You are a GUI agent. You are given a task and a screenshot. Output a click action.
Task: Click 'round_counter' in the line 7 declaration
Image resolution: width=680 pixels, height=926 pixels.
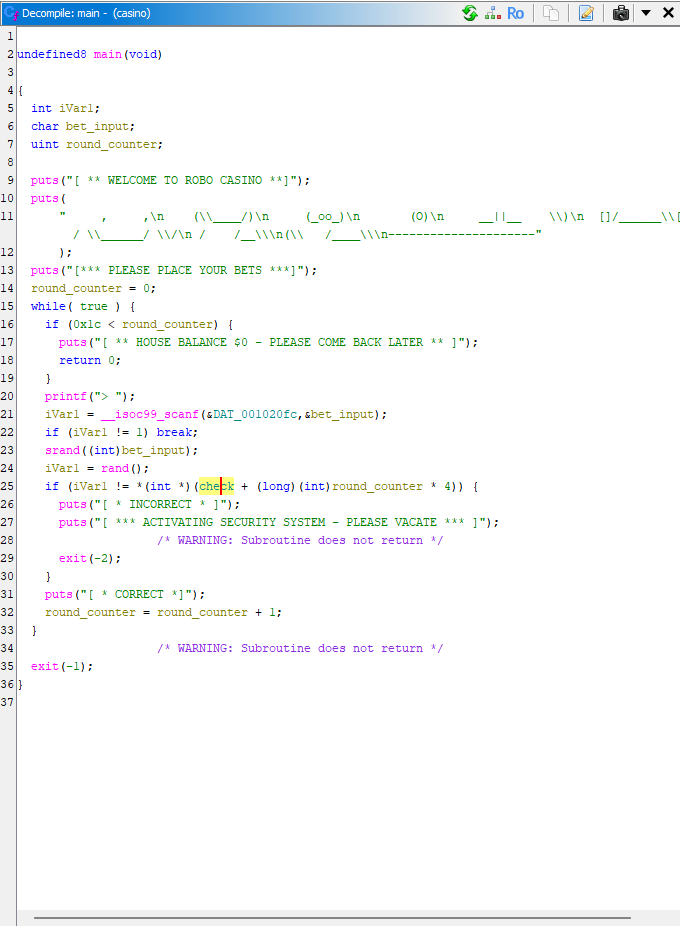coord(112,145)
